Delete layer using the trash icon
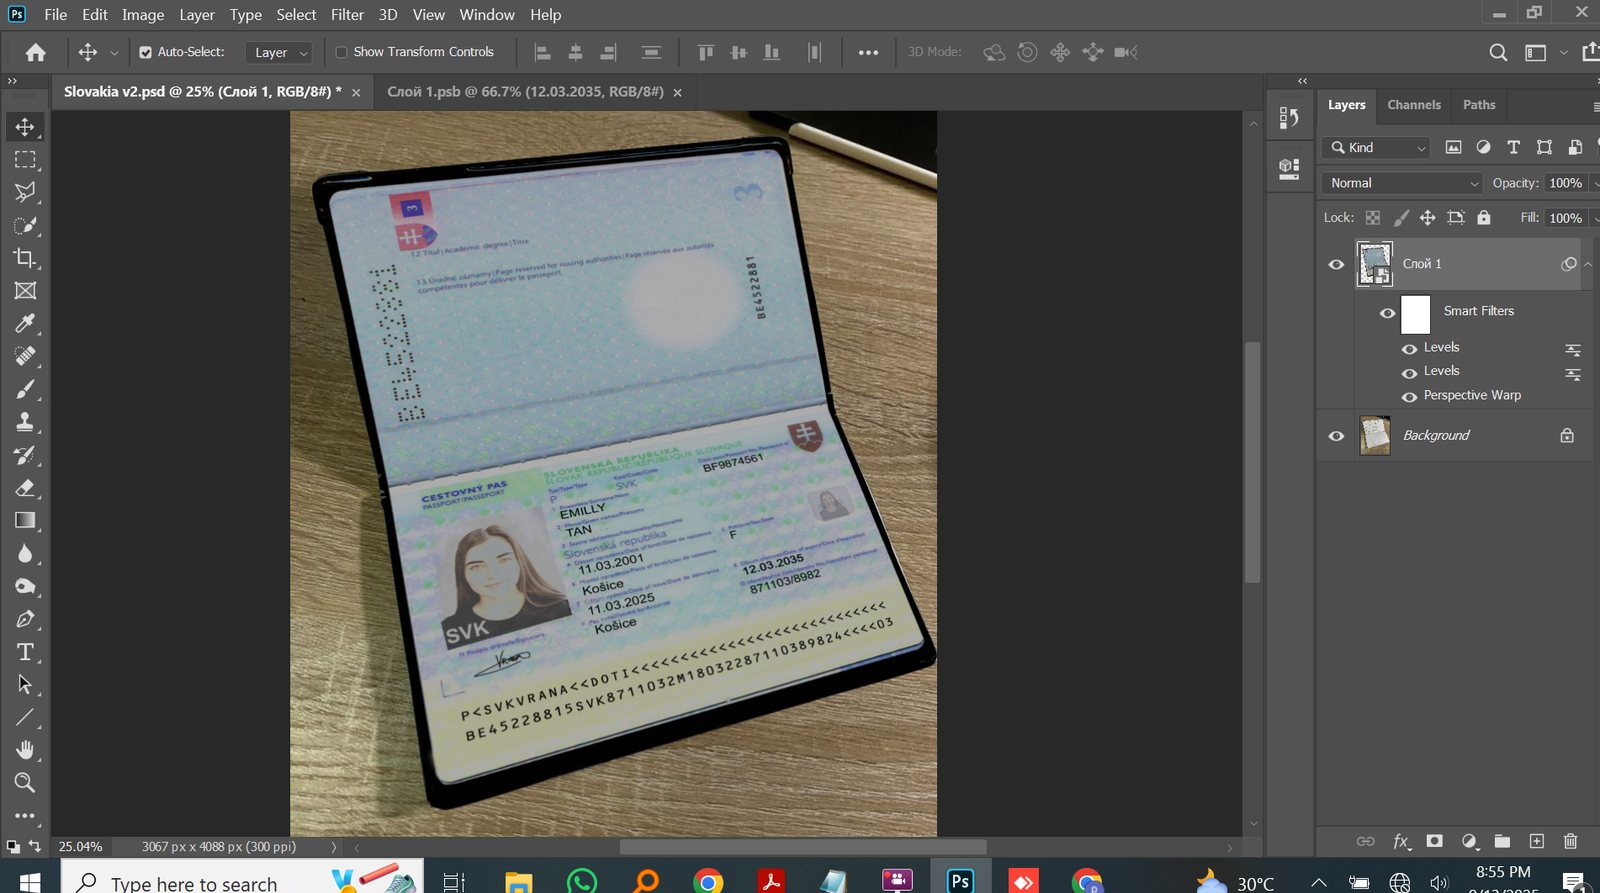 pyautogui.click(x=1570, y=842)
